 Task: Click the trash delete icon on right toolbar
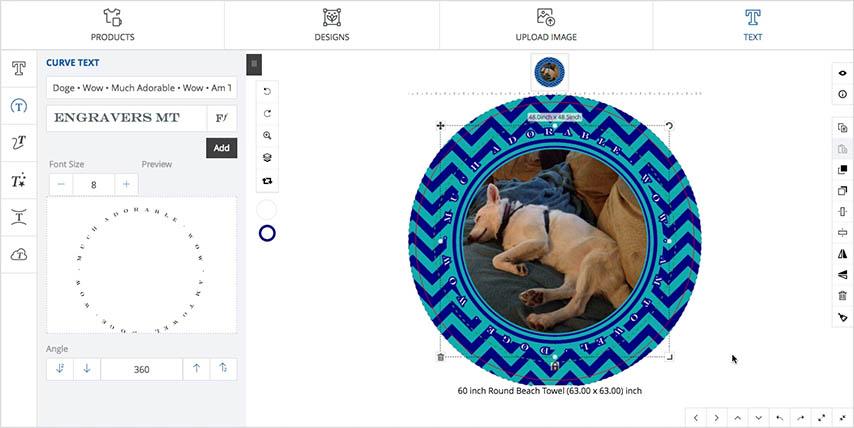843,296
